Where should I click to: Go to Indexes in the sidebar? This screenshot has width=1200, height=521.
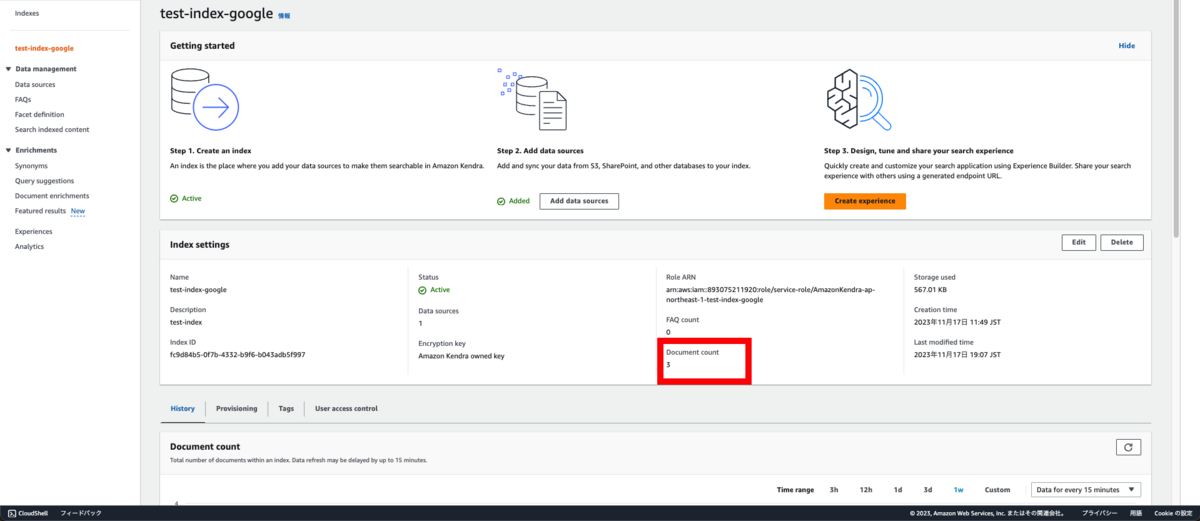[x=28, y=13]
